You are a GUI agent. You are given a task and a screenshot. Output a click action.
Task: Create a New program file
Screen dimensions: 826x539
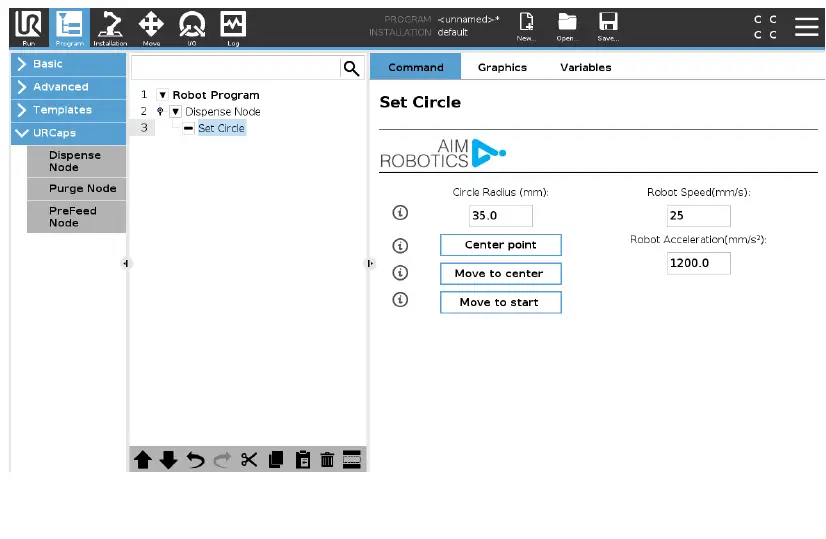click(526, 27)
